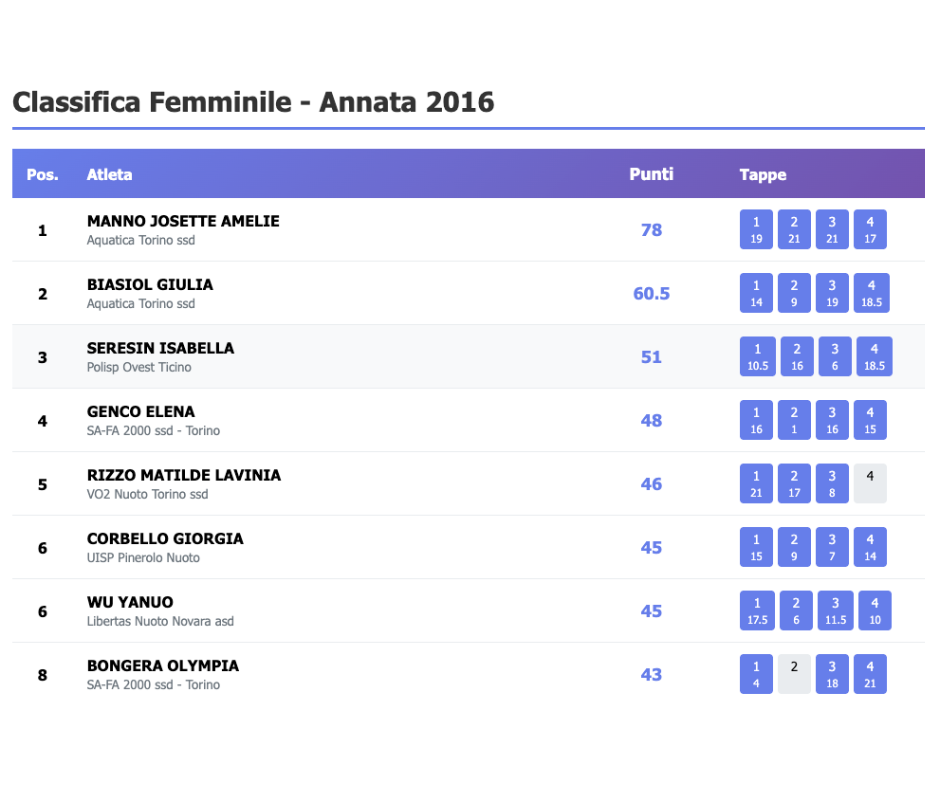
Task: Click stage 1 badge for Manno Josette Amelie
Action: pos(756,230)
